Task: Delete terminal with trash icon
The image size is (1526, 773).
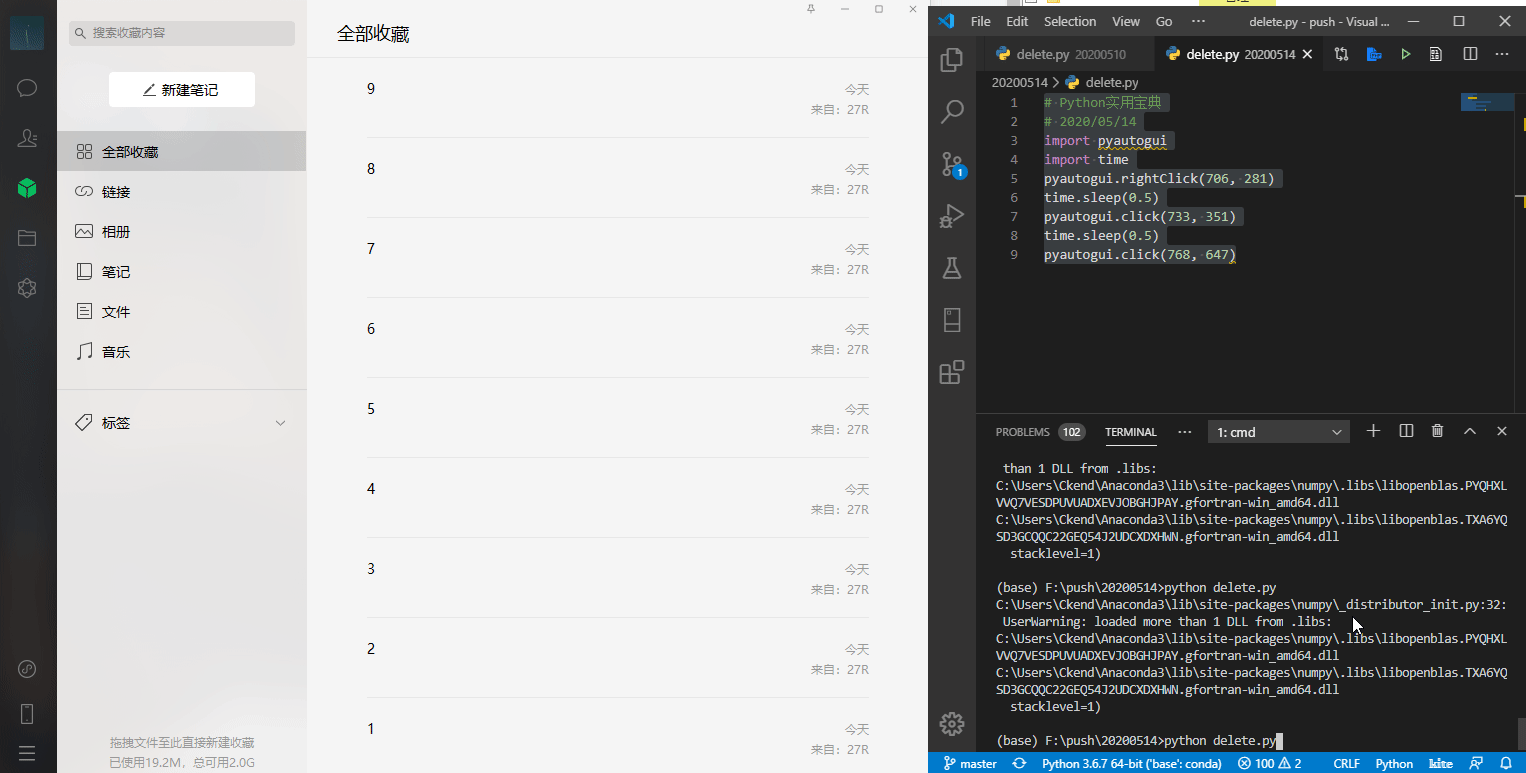Action: (x=1437, y=431)
